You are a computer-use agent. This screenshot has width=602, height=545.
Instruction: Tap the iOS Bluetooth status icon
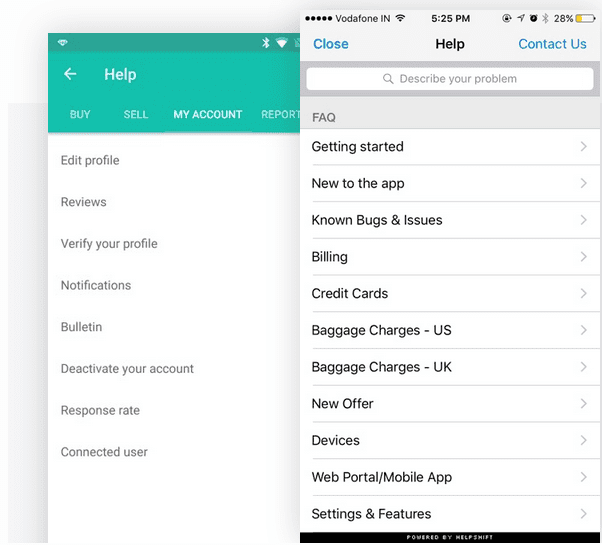click(x=545, y=18)
